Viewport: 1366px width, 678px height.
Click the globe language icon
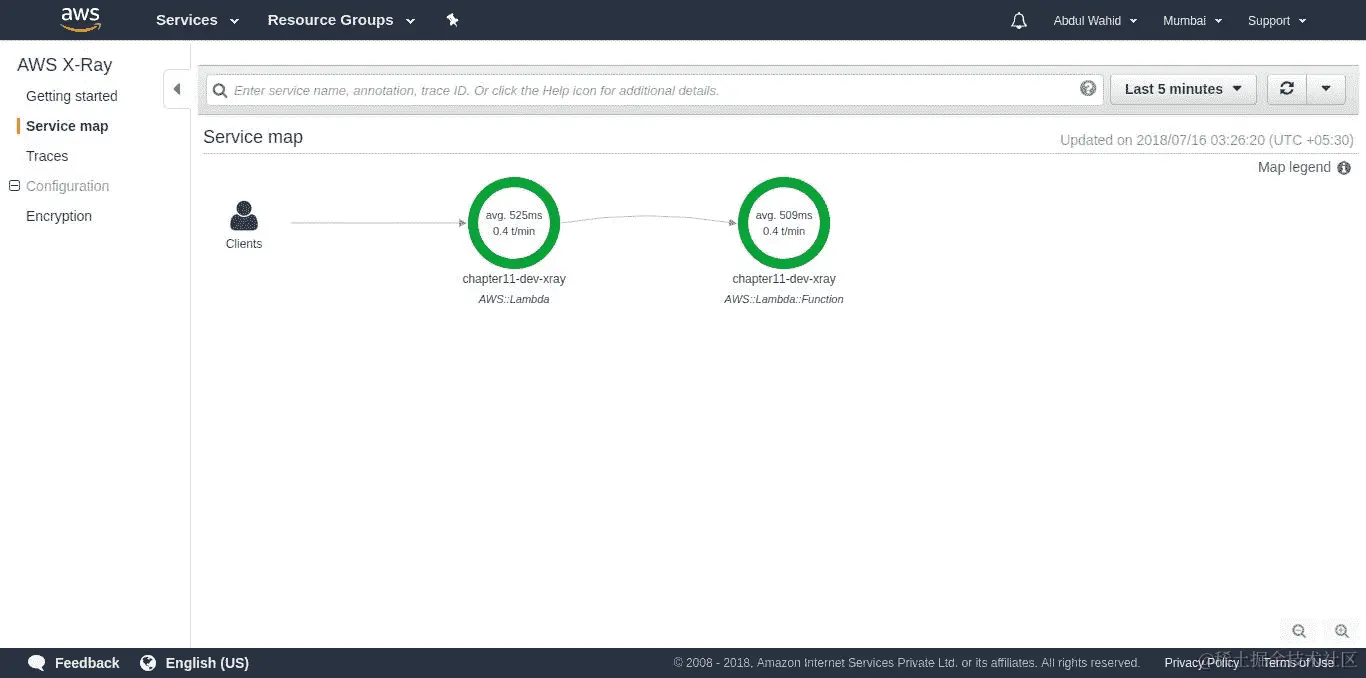pyautogui.click(x=148, y=663)
